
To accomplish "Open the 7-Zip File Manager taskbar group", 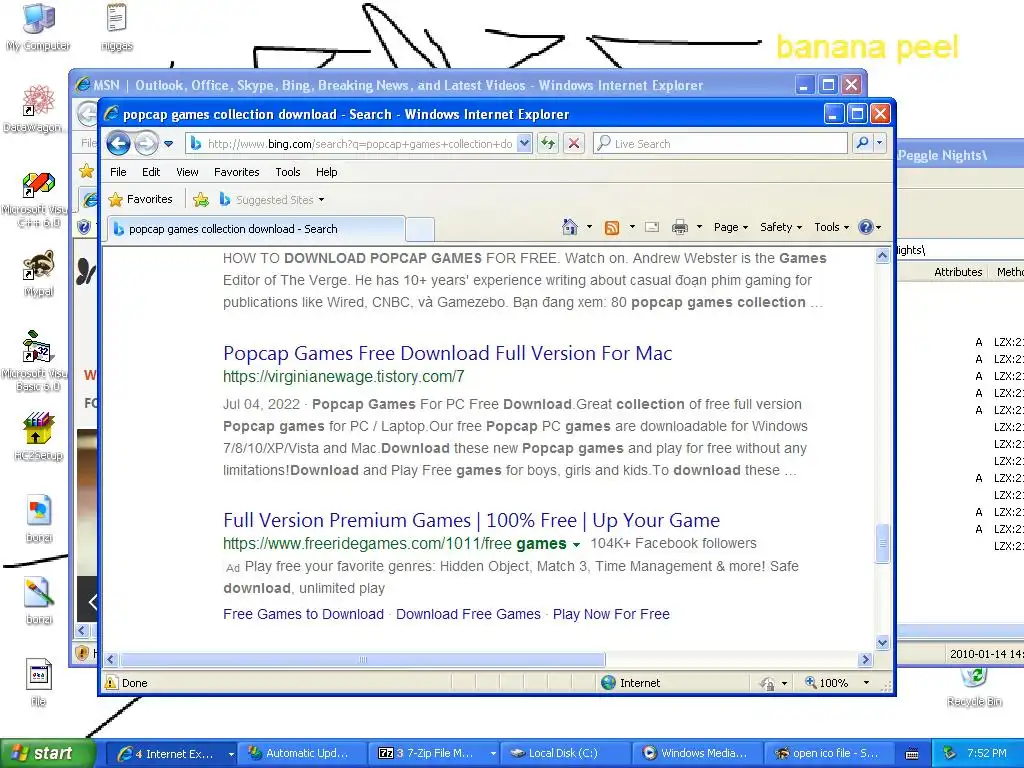I will coord(435,753).
